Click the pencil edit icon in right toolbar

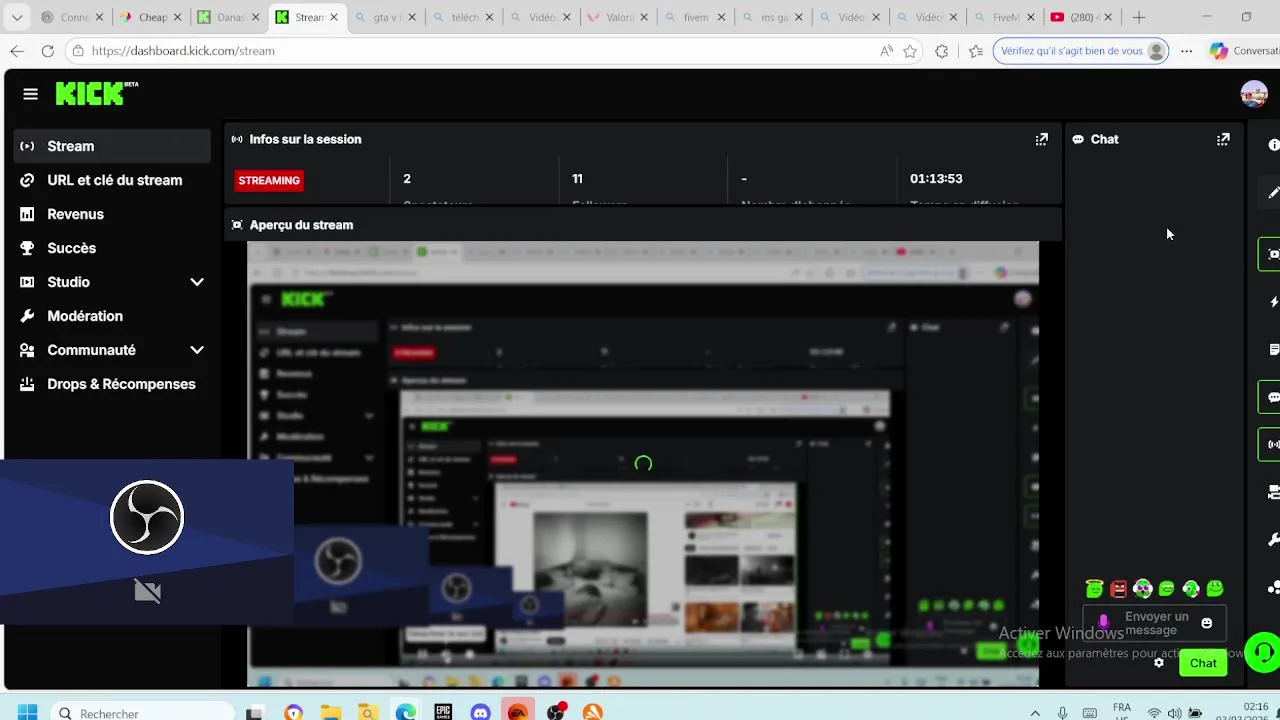pos(1273,192)
